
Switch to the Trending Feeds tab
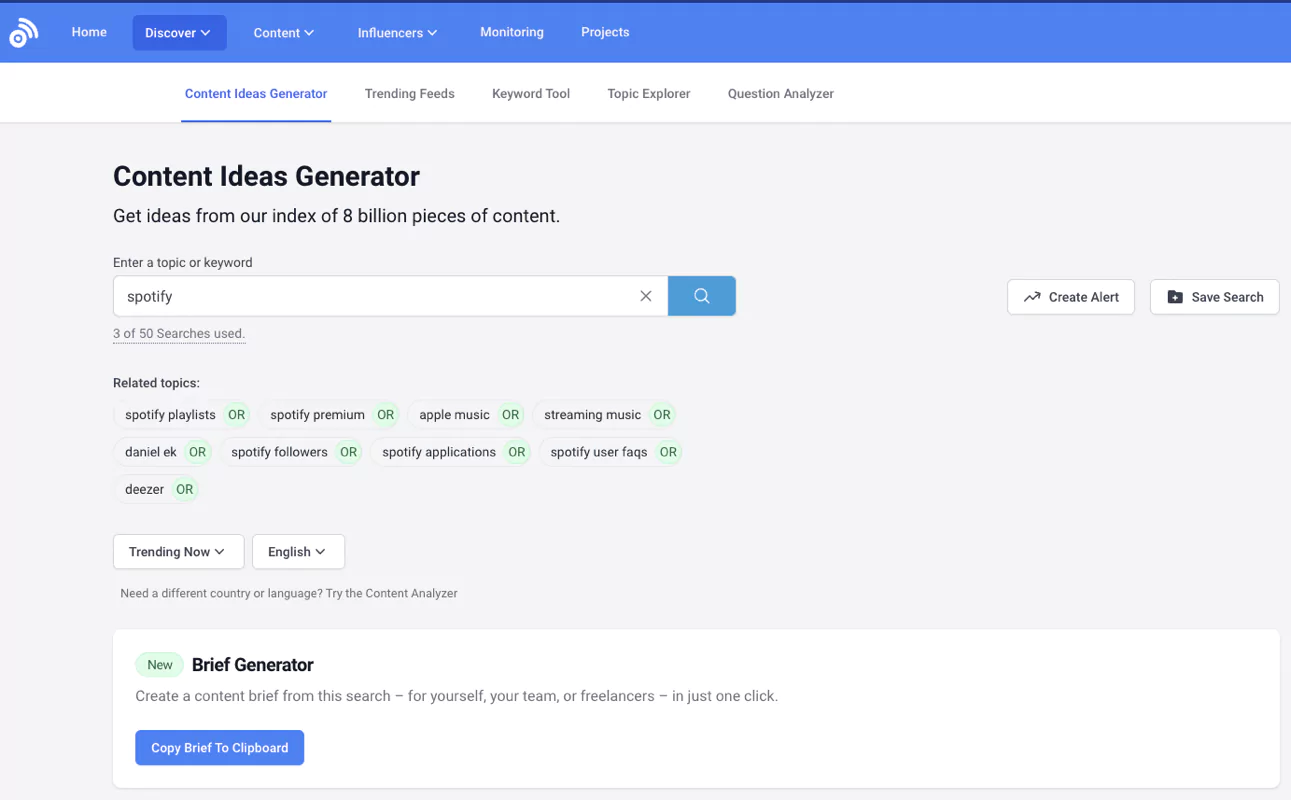(x=409, y=93)
